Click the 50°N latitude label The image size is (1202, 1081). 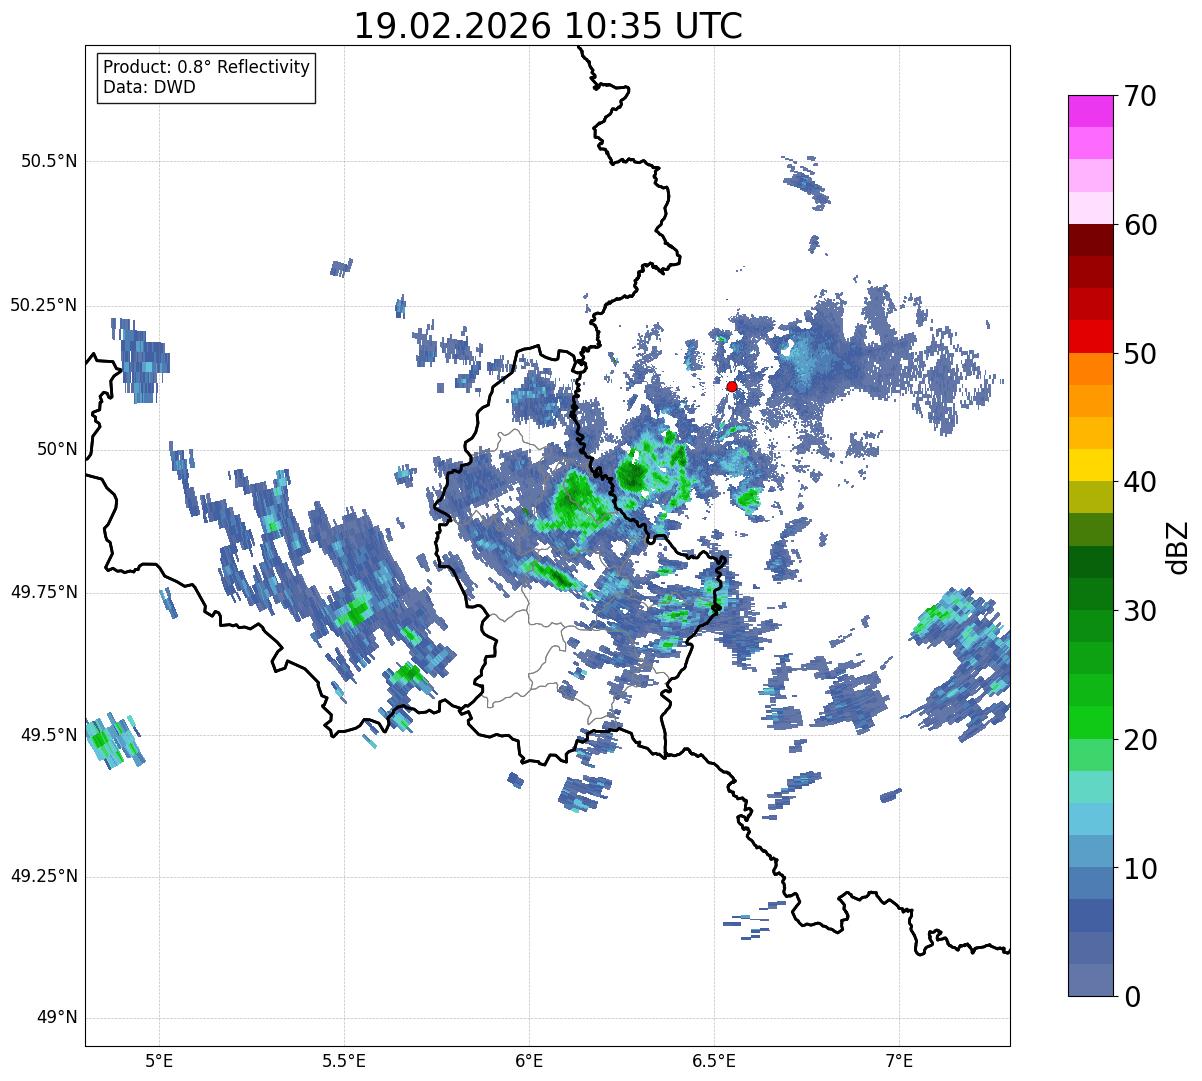(57, 449)
